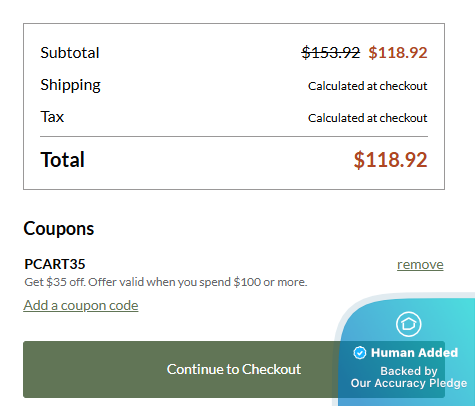
Task: Select the PCART35 coupon code text
Action: (55, 264)
